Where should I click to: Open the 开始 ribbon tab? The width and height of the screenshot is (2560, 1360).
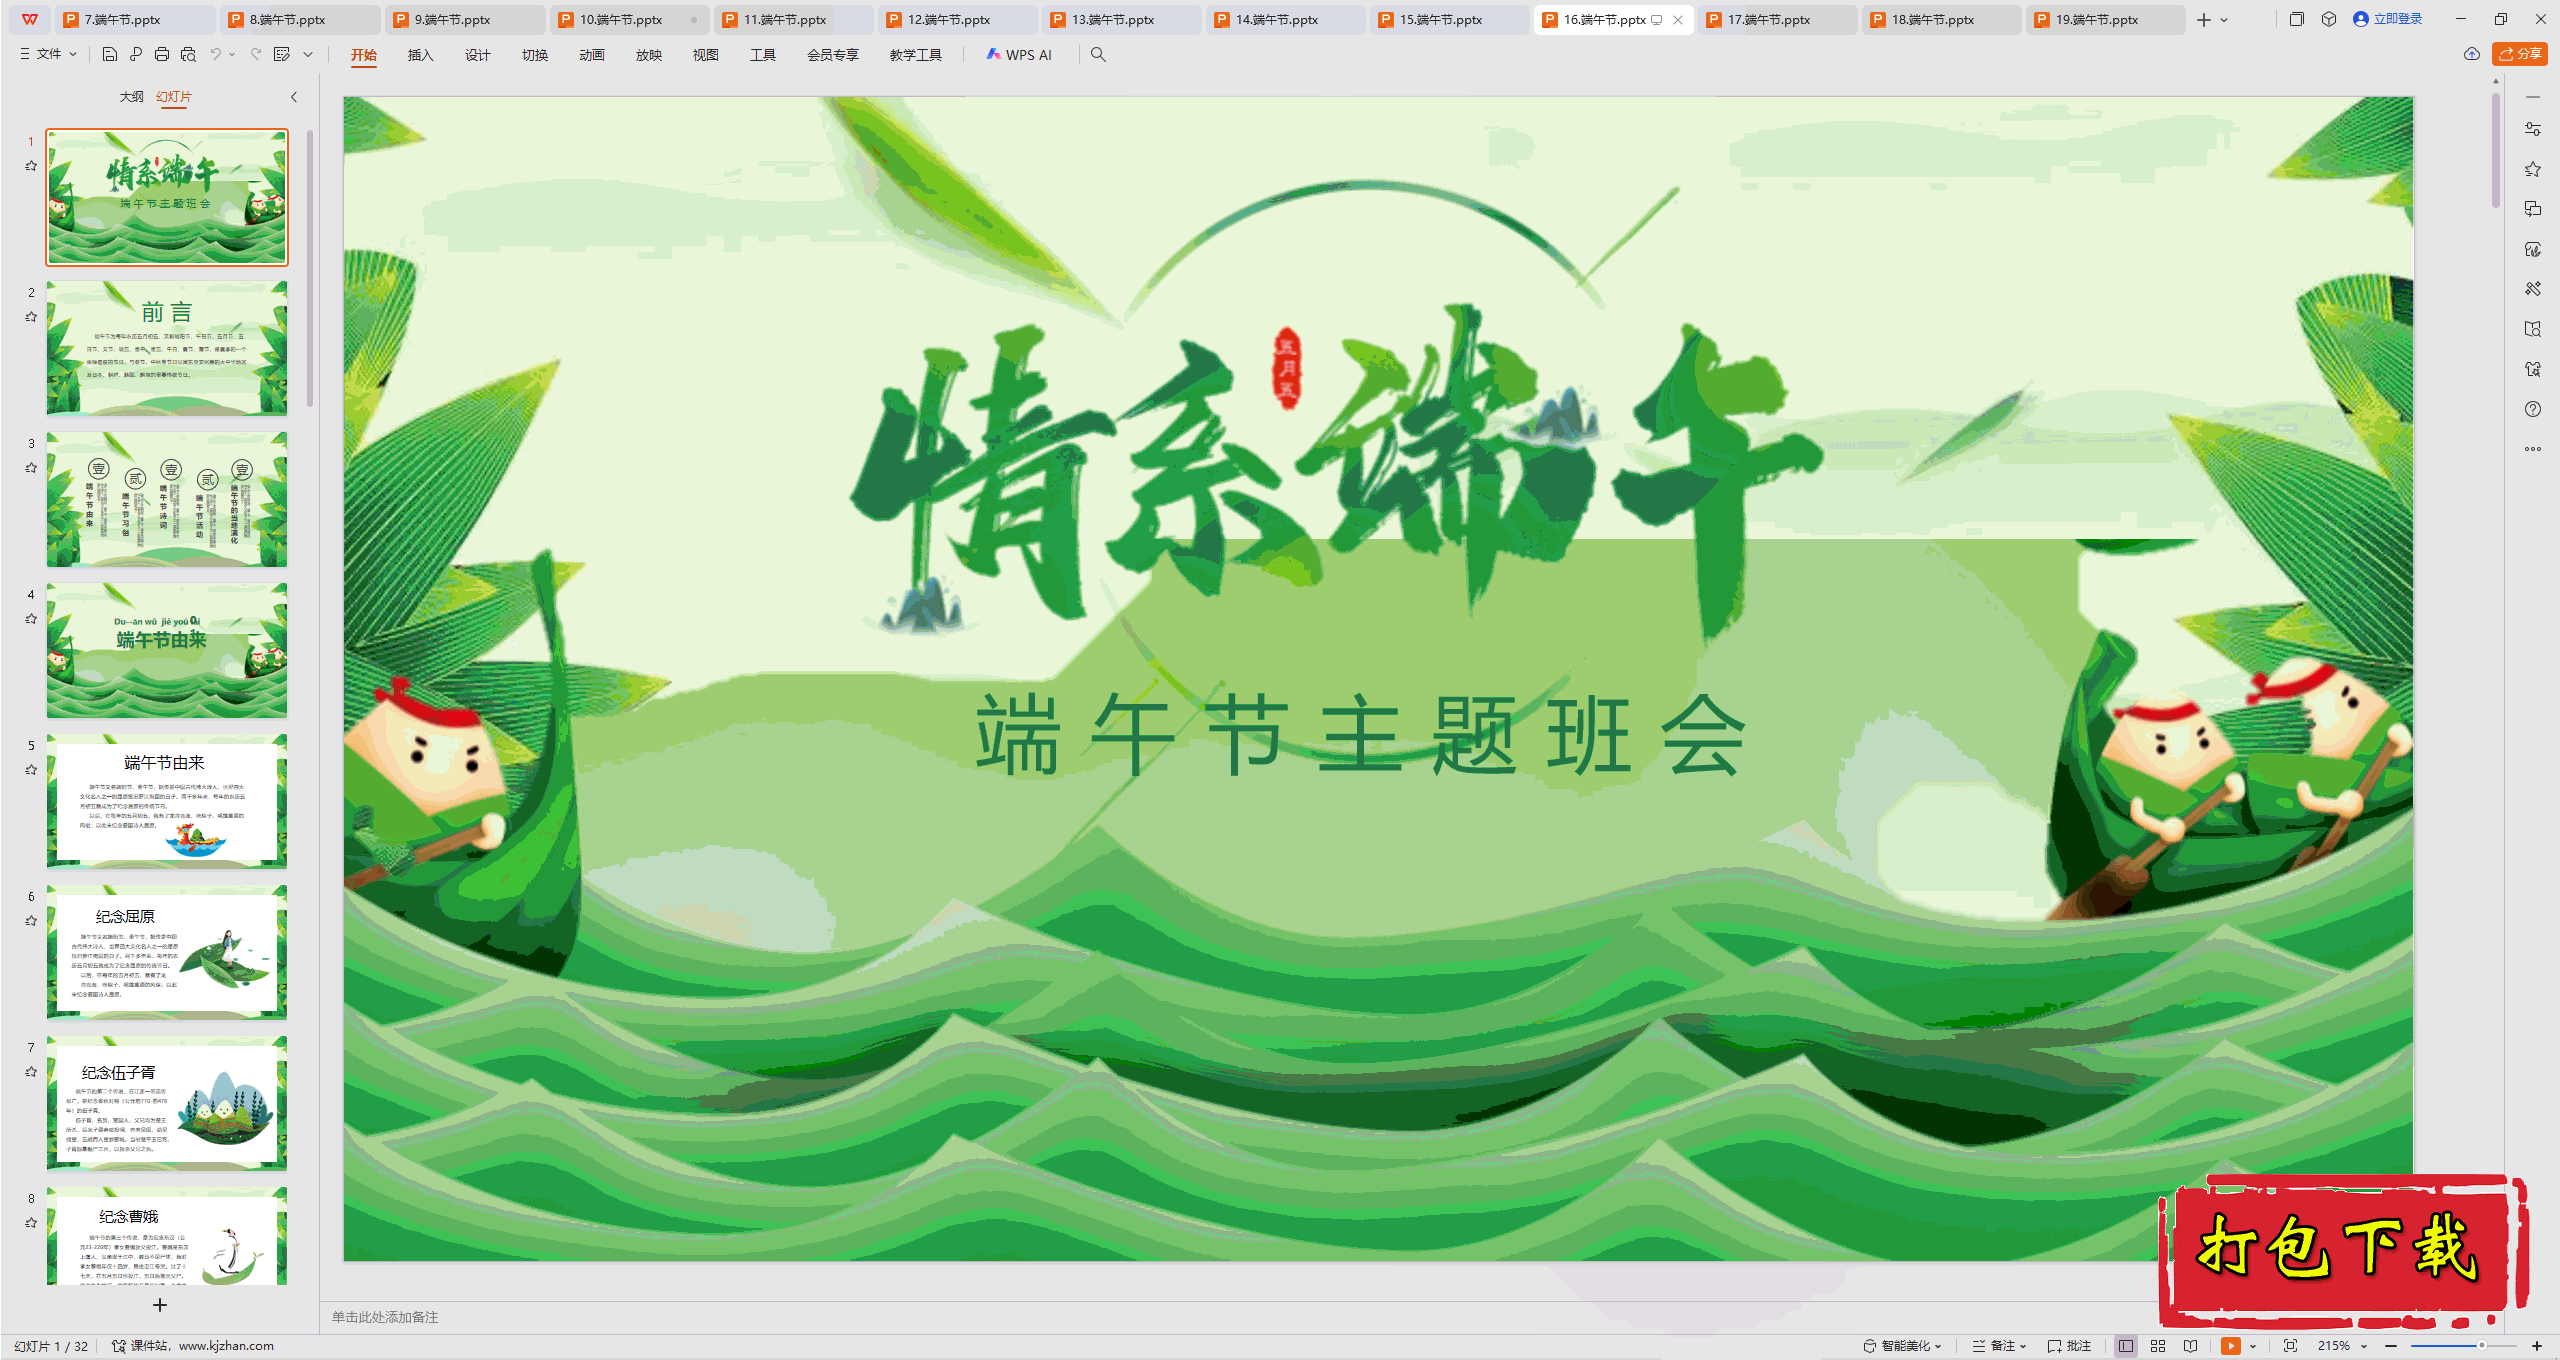pos(364,55)
